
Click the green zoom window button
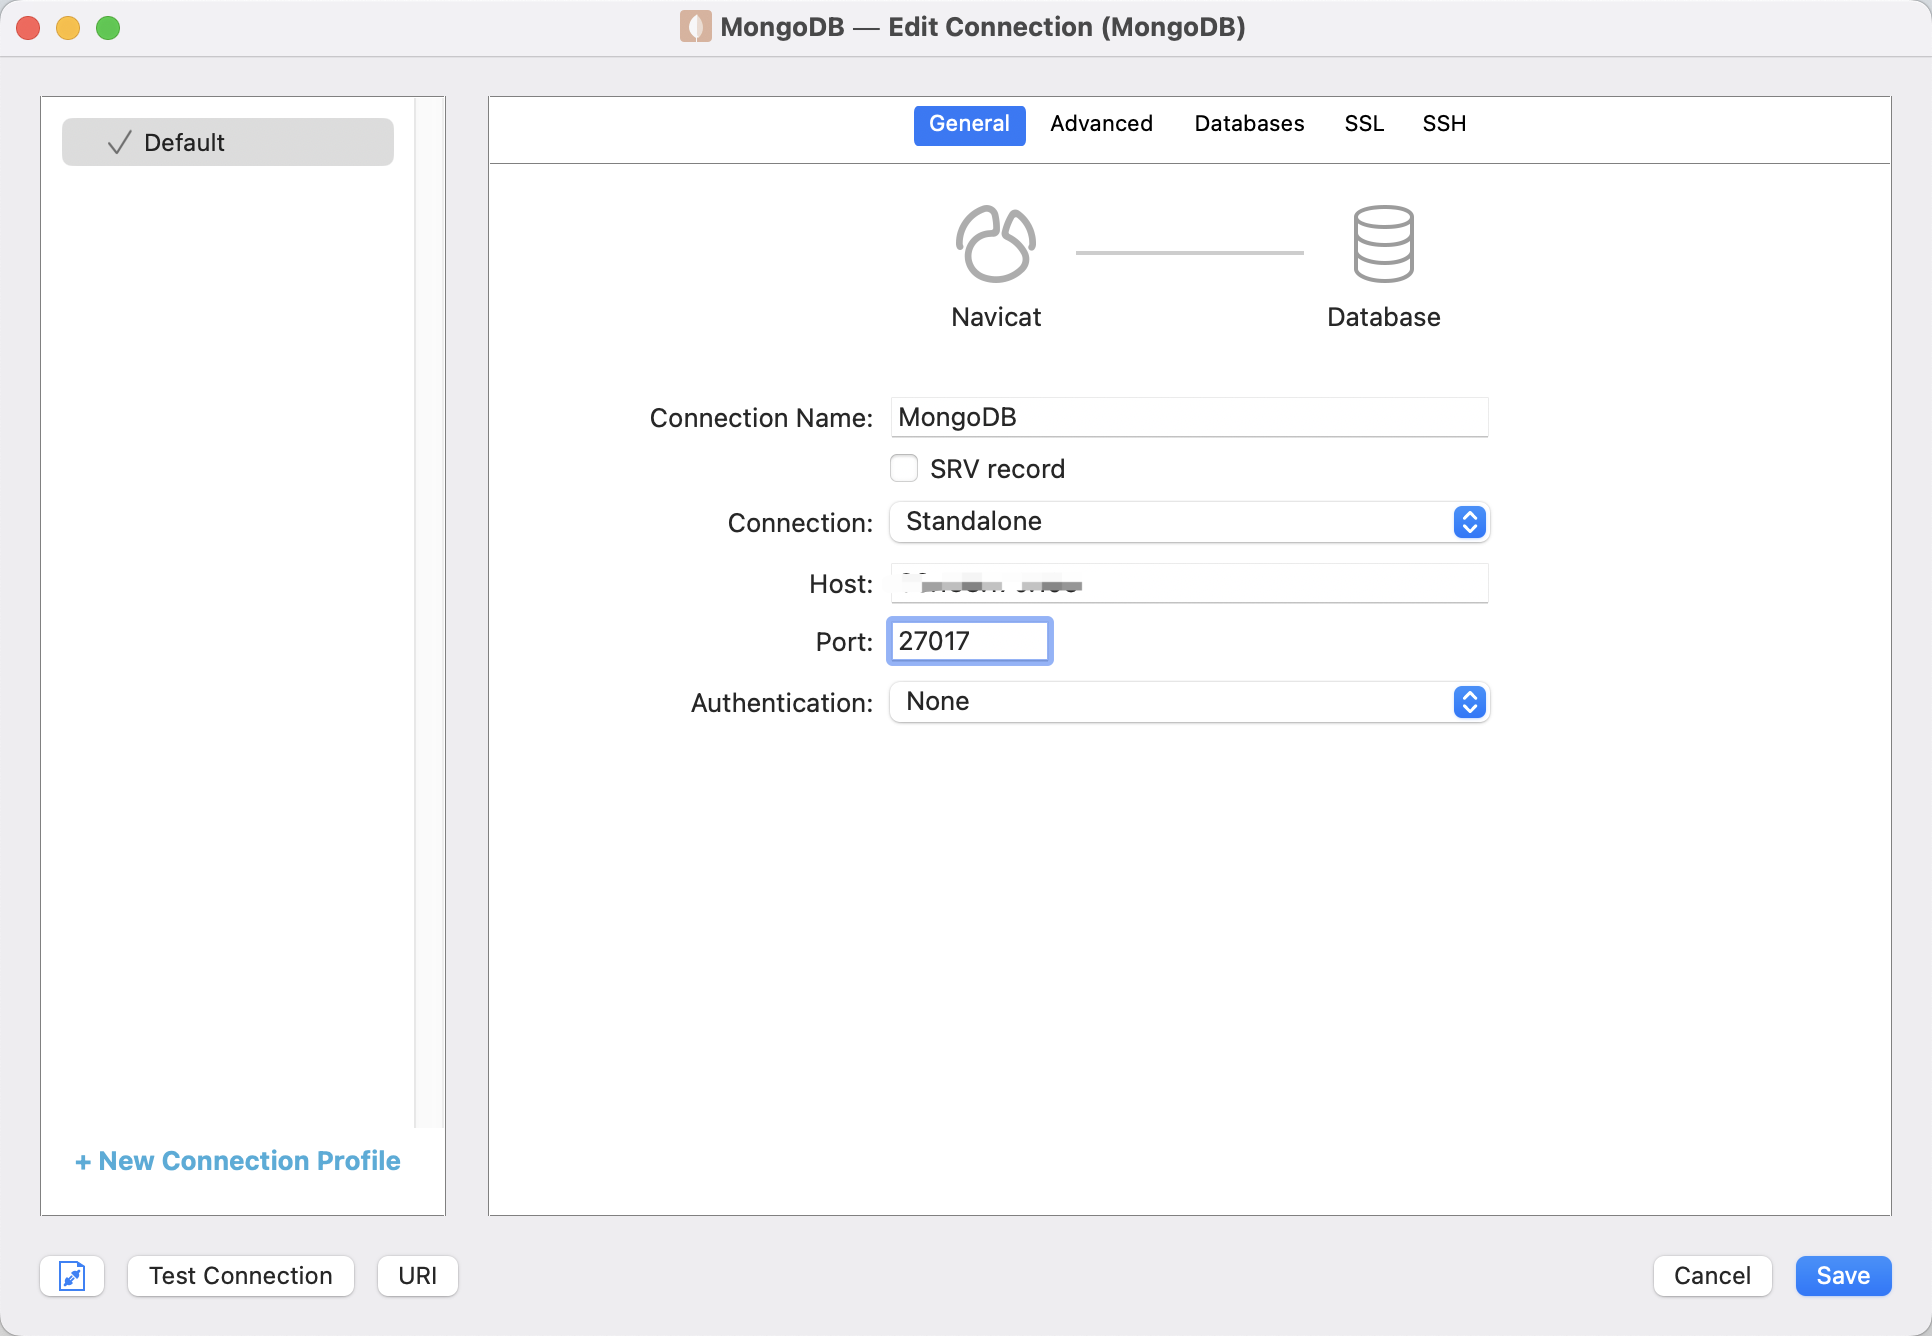pos(108,28)
